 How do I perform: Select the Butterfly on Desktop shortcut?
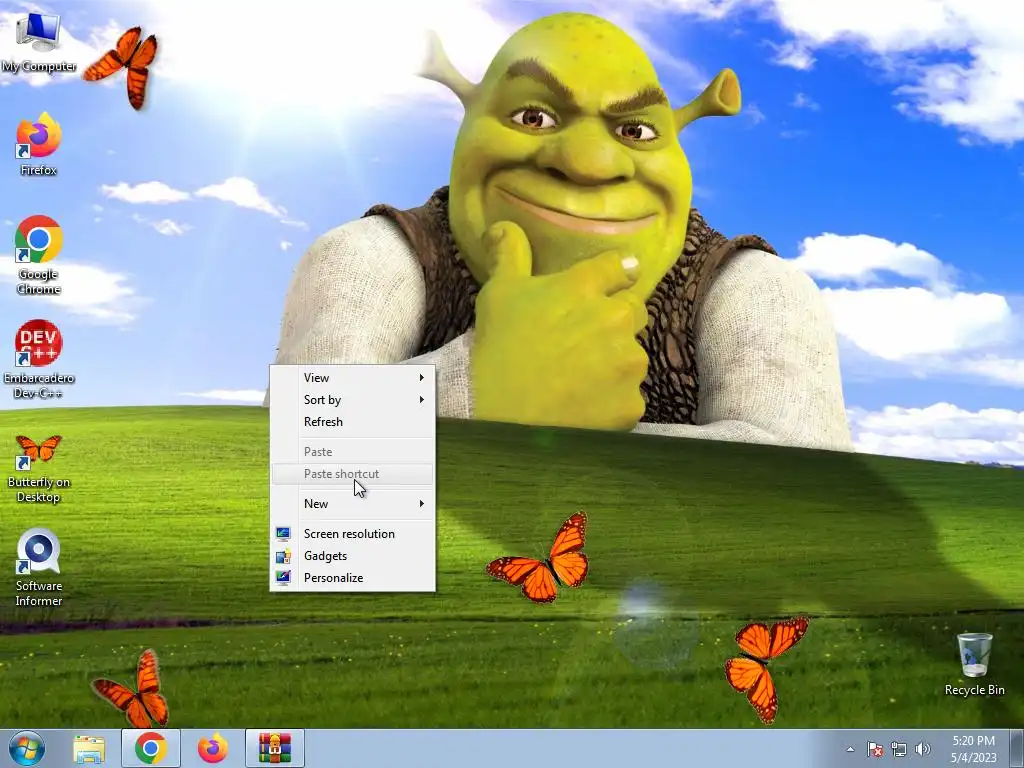pos(38,469)
